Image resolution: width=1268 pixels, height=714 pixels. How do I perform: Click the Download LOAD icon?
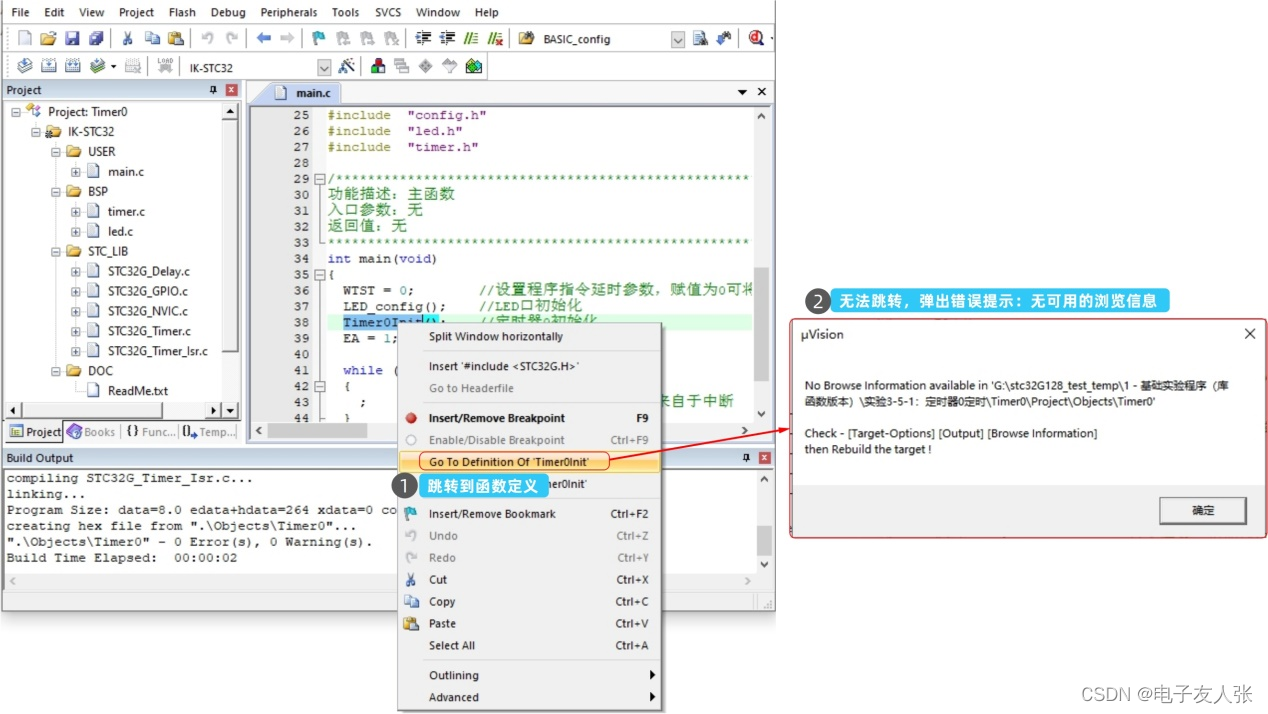point(165,66)
